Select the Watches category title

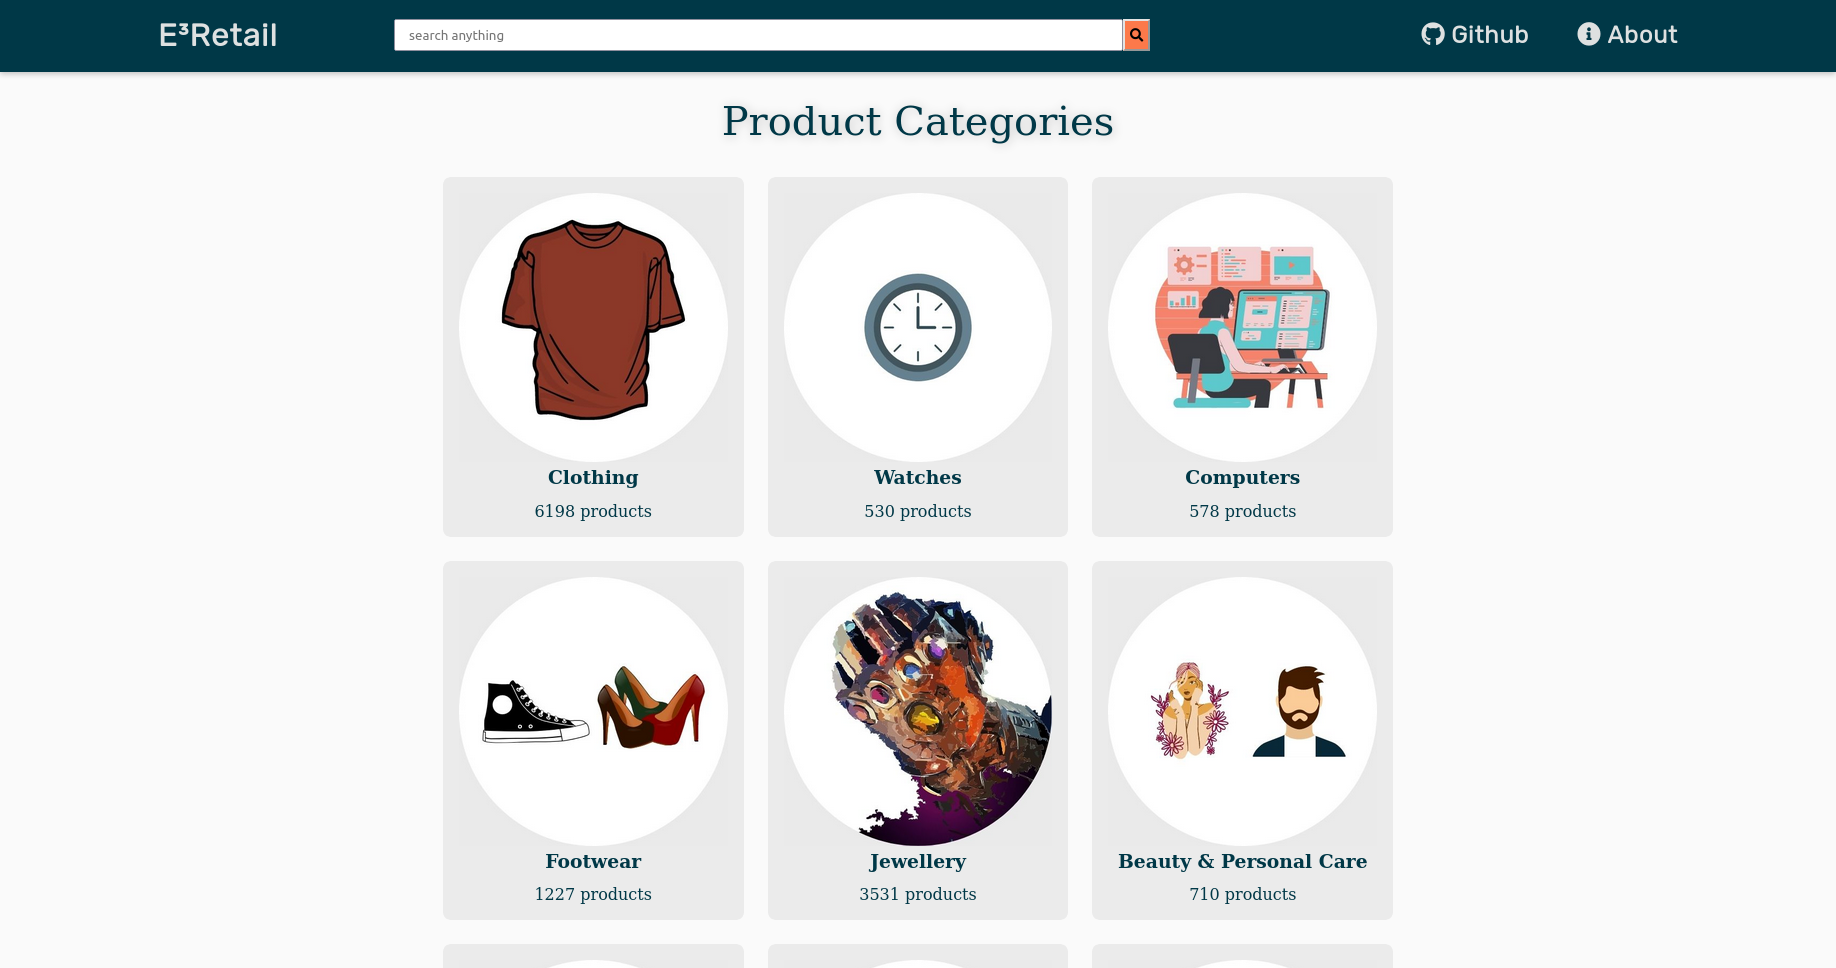coord(918,477)
